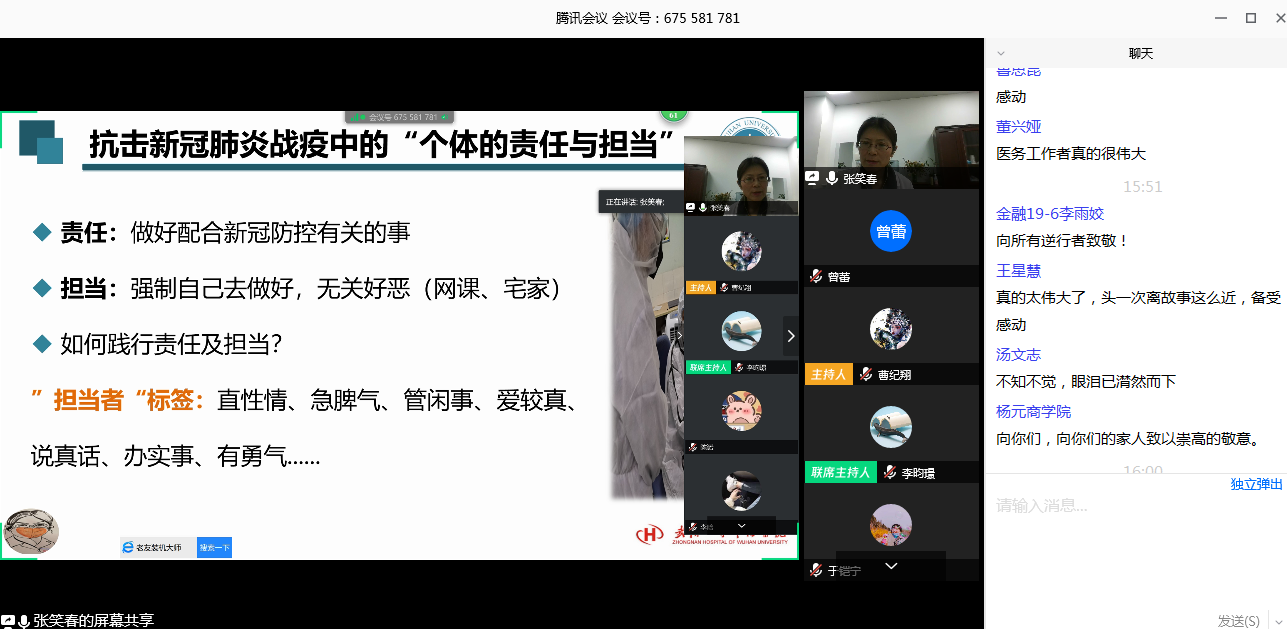Open sender name 金融19-6李雨姣 in chat

coord(1049,214)
